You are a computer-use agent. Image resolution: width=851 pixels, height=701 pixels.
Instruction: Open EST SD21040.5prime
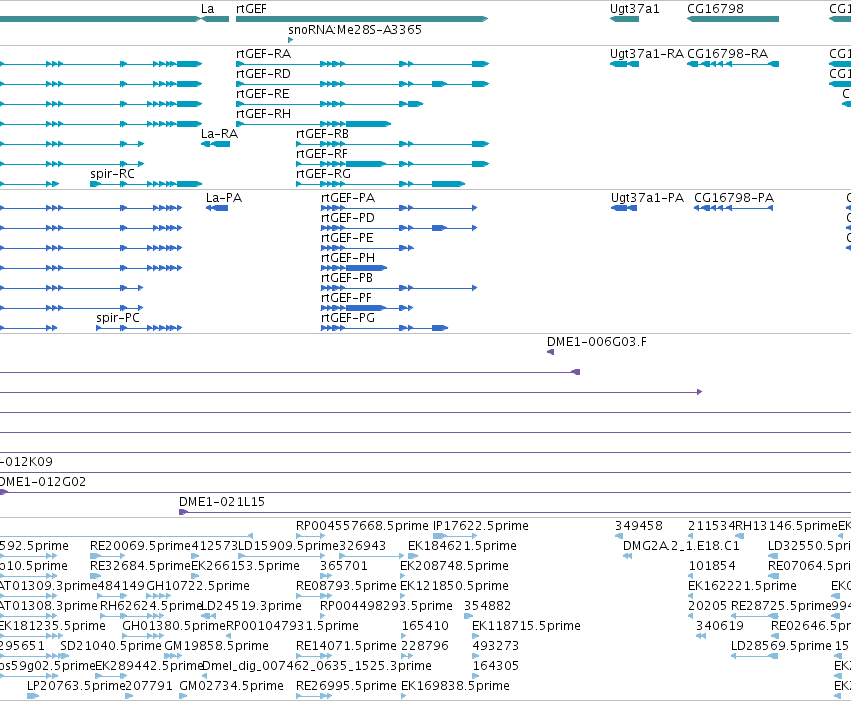(x=111, y=647)
